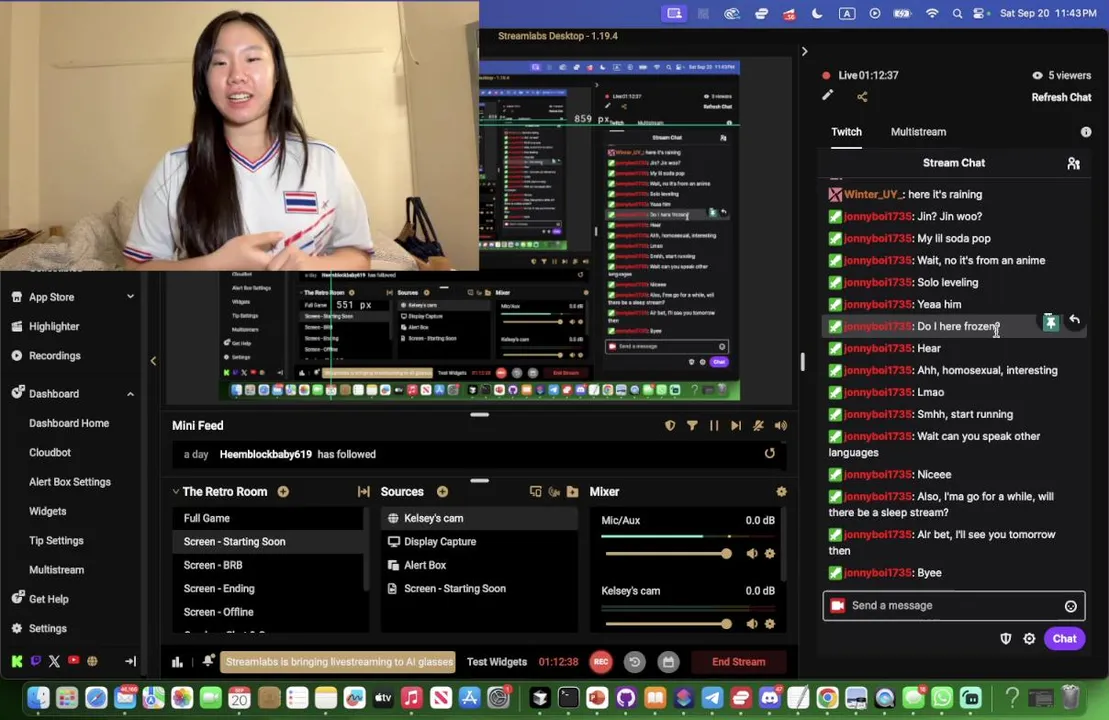This screenshot has width=1109, height=720.
Task: Open Alert Box Settings
Action: click(69, 482)
